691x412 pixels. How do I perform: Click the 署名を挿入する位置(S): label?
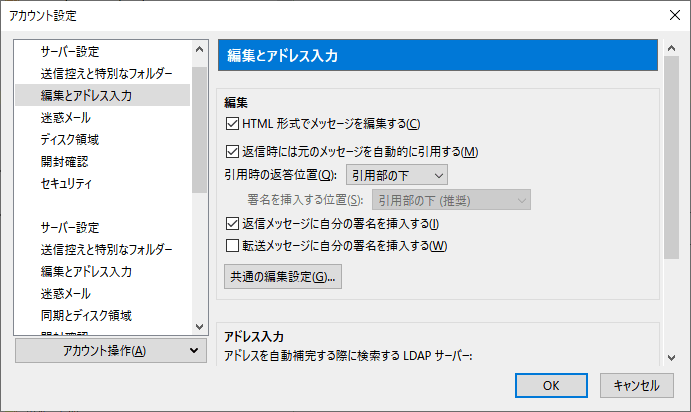pos(305,200)
